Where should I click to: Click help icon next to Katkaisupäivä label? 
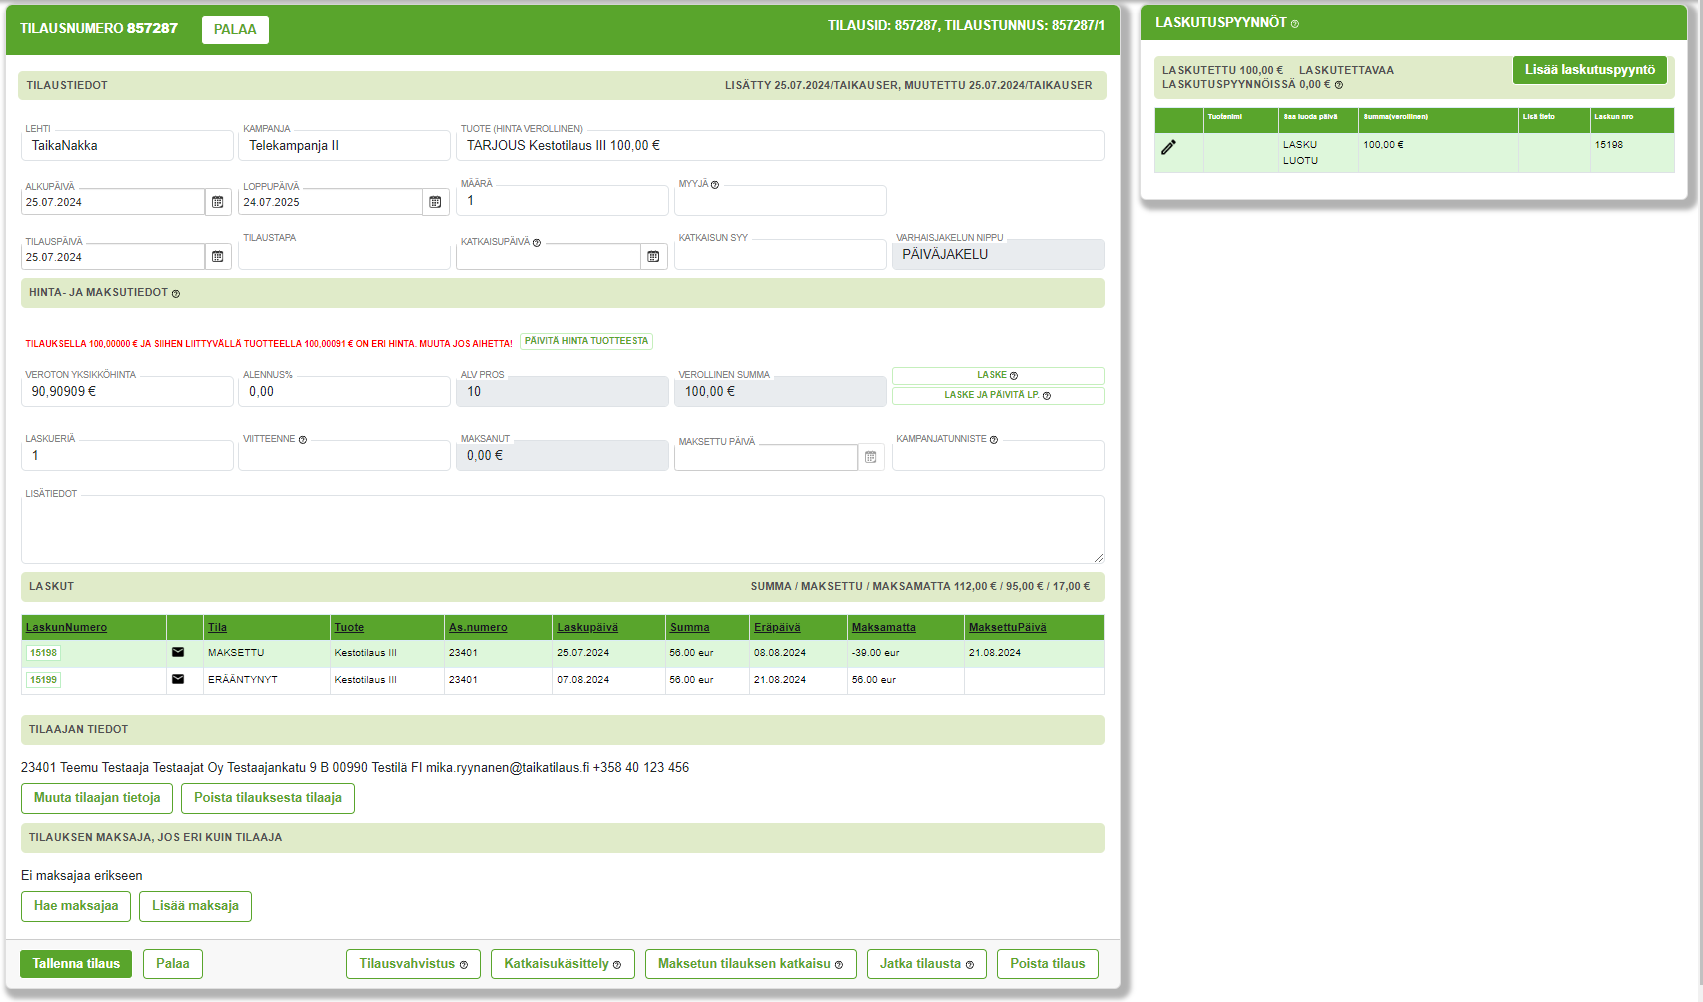(x=537, y=243)
